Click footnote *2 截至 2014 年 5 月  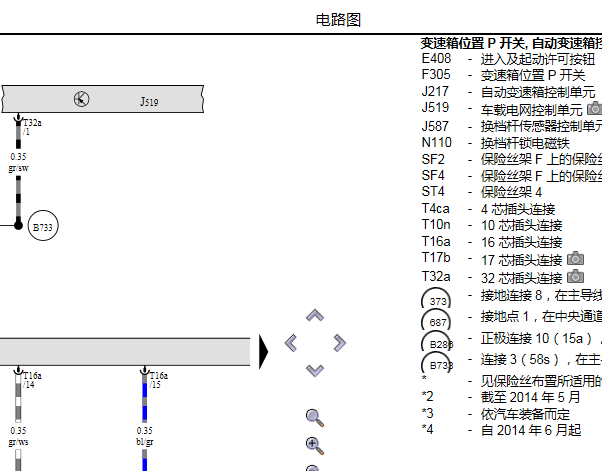click(x=501, y=397)
